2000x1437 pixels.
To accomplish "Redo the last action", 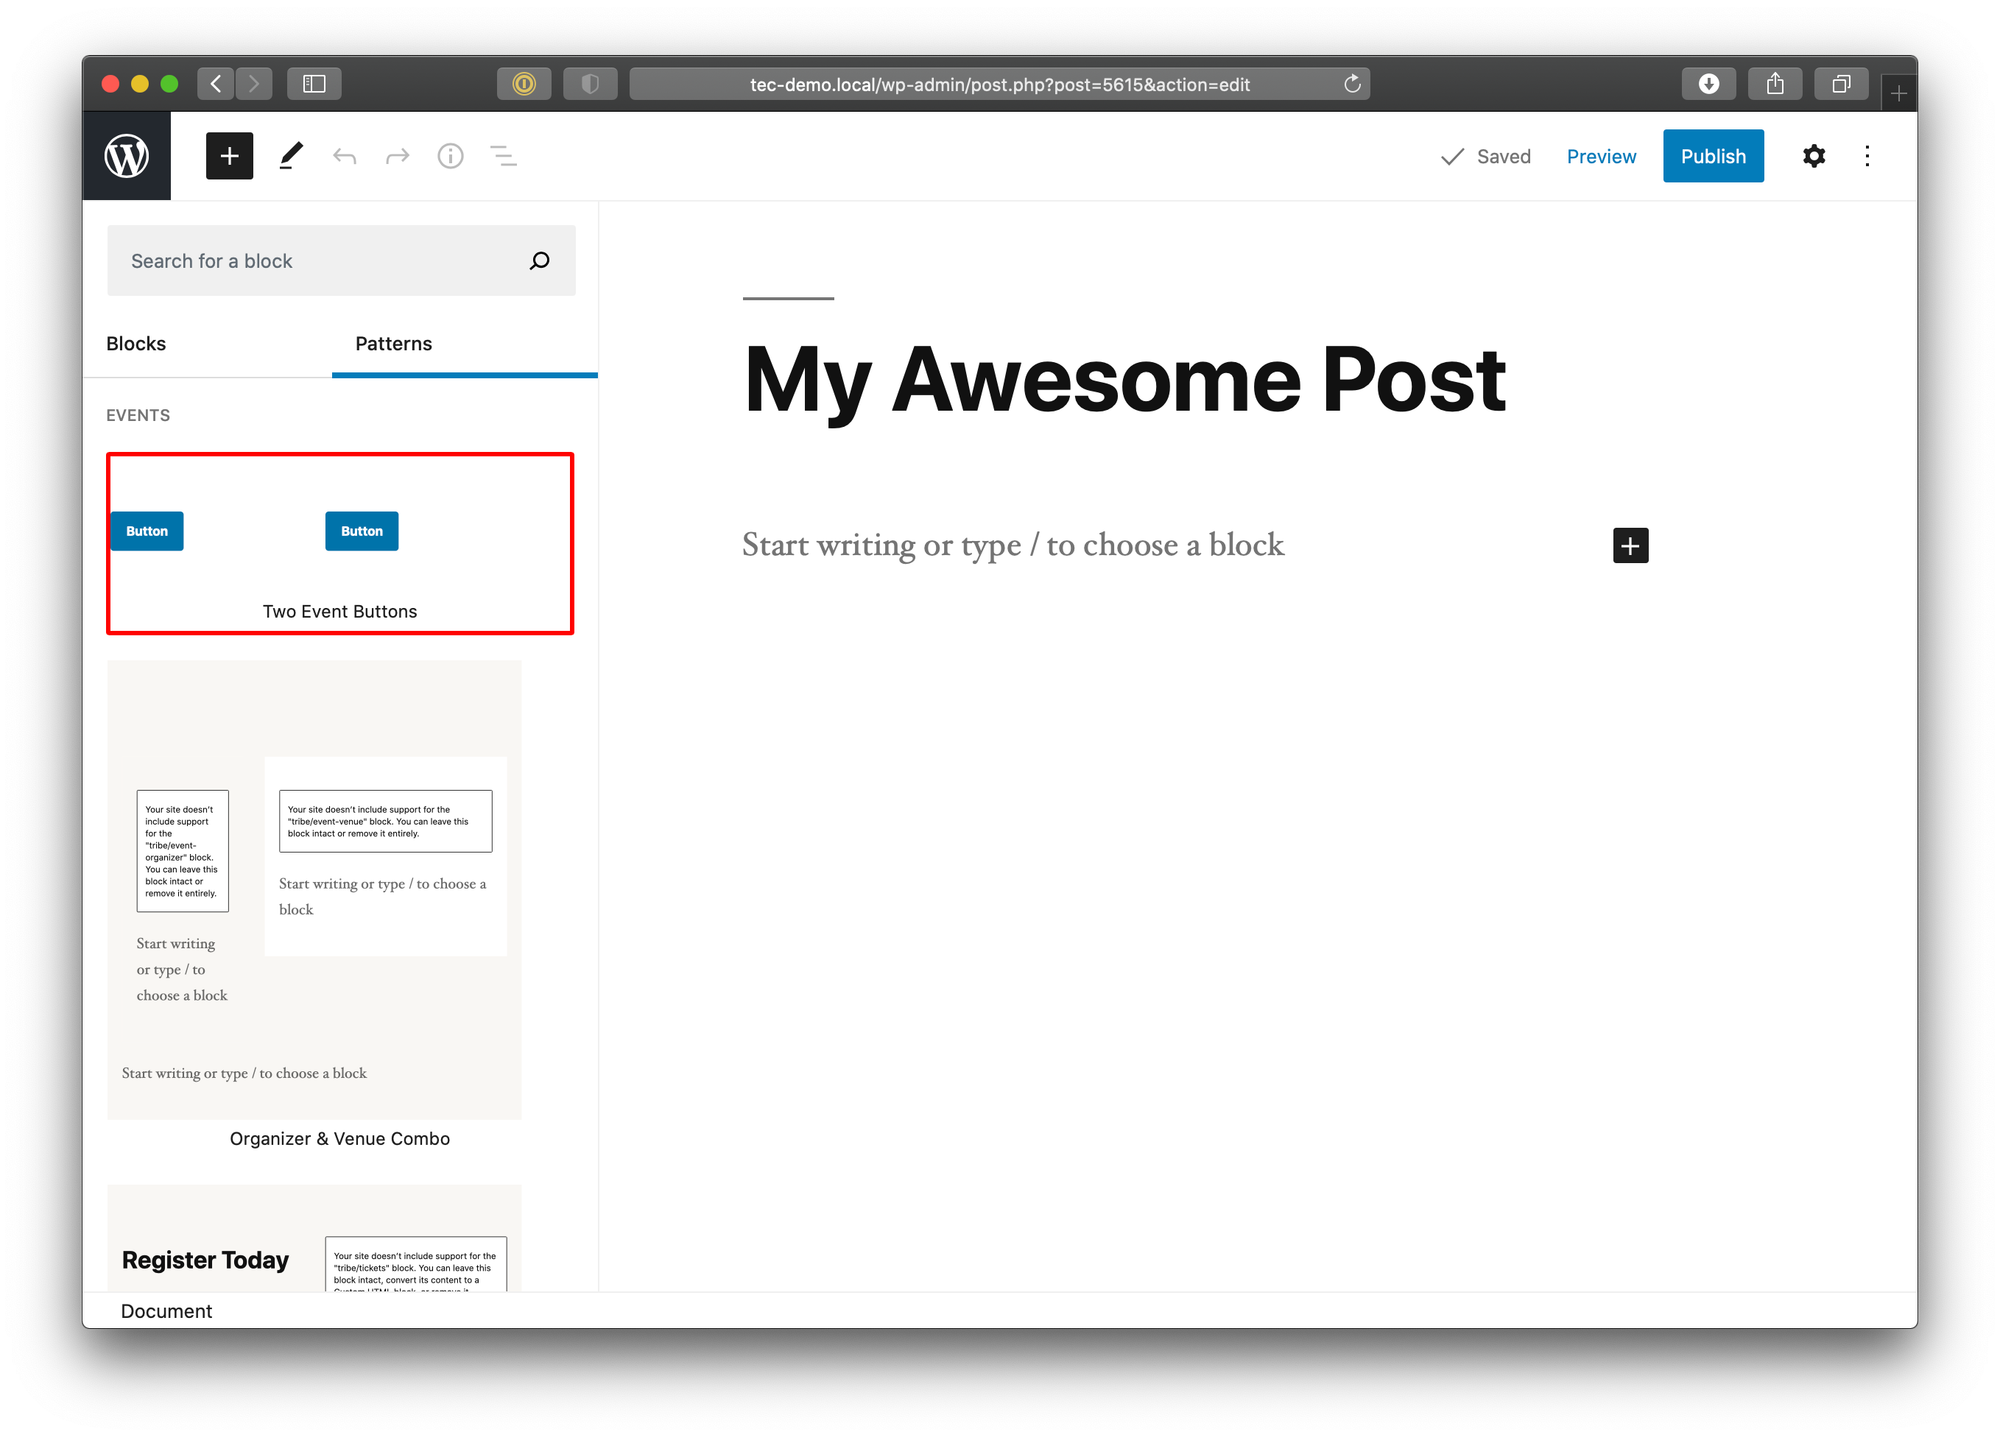I will pyautogui.click(x=397, y=156).
